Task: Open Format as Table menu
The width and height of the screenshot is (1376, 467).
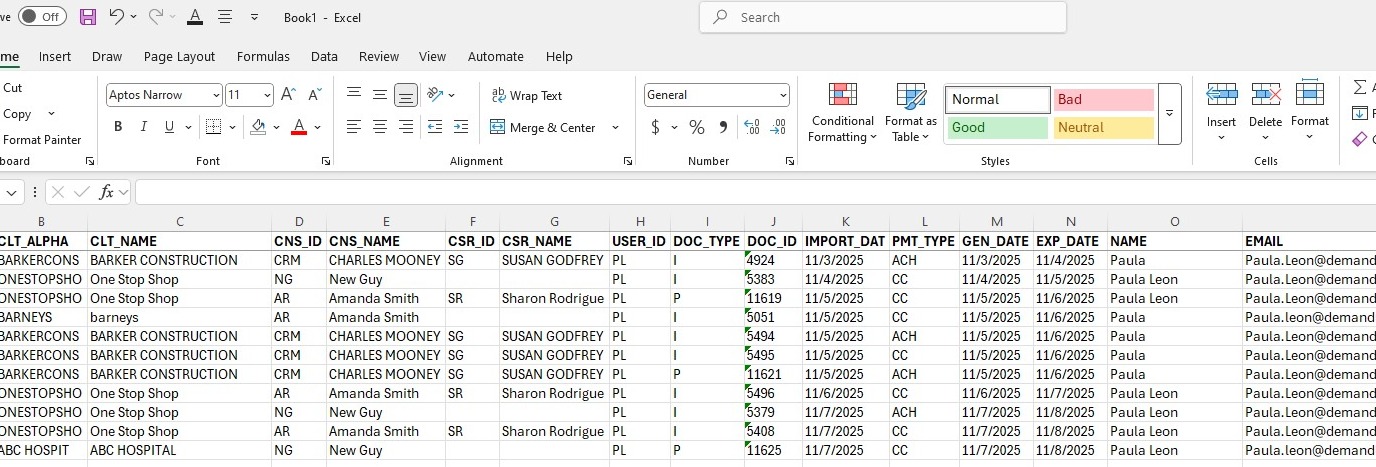Action: point(911,112)
